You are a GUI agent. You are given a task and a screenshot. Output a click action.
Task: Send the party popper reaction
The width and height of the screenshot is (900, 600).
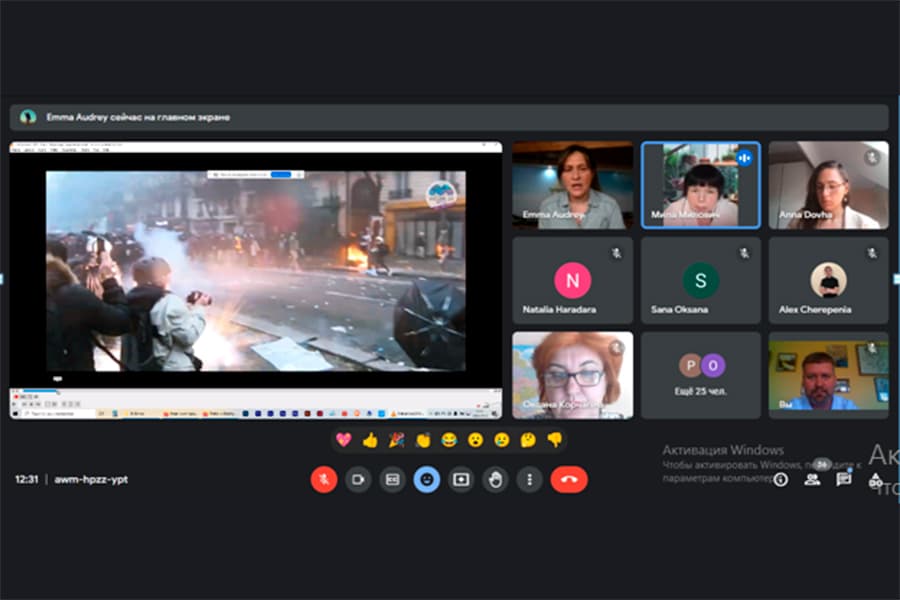(x=397, y=439)
